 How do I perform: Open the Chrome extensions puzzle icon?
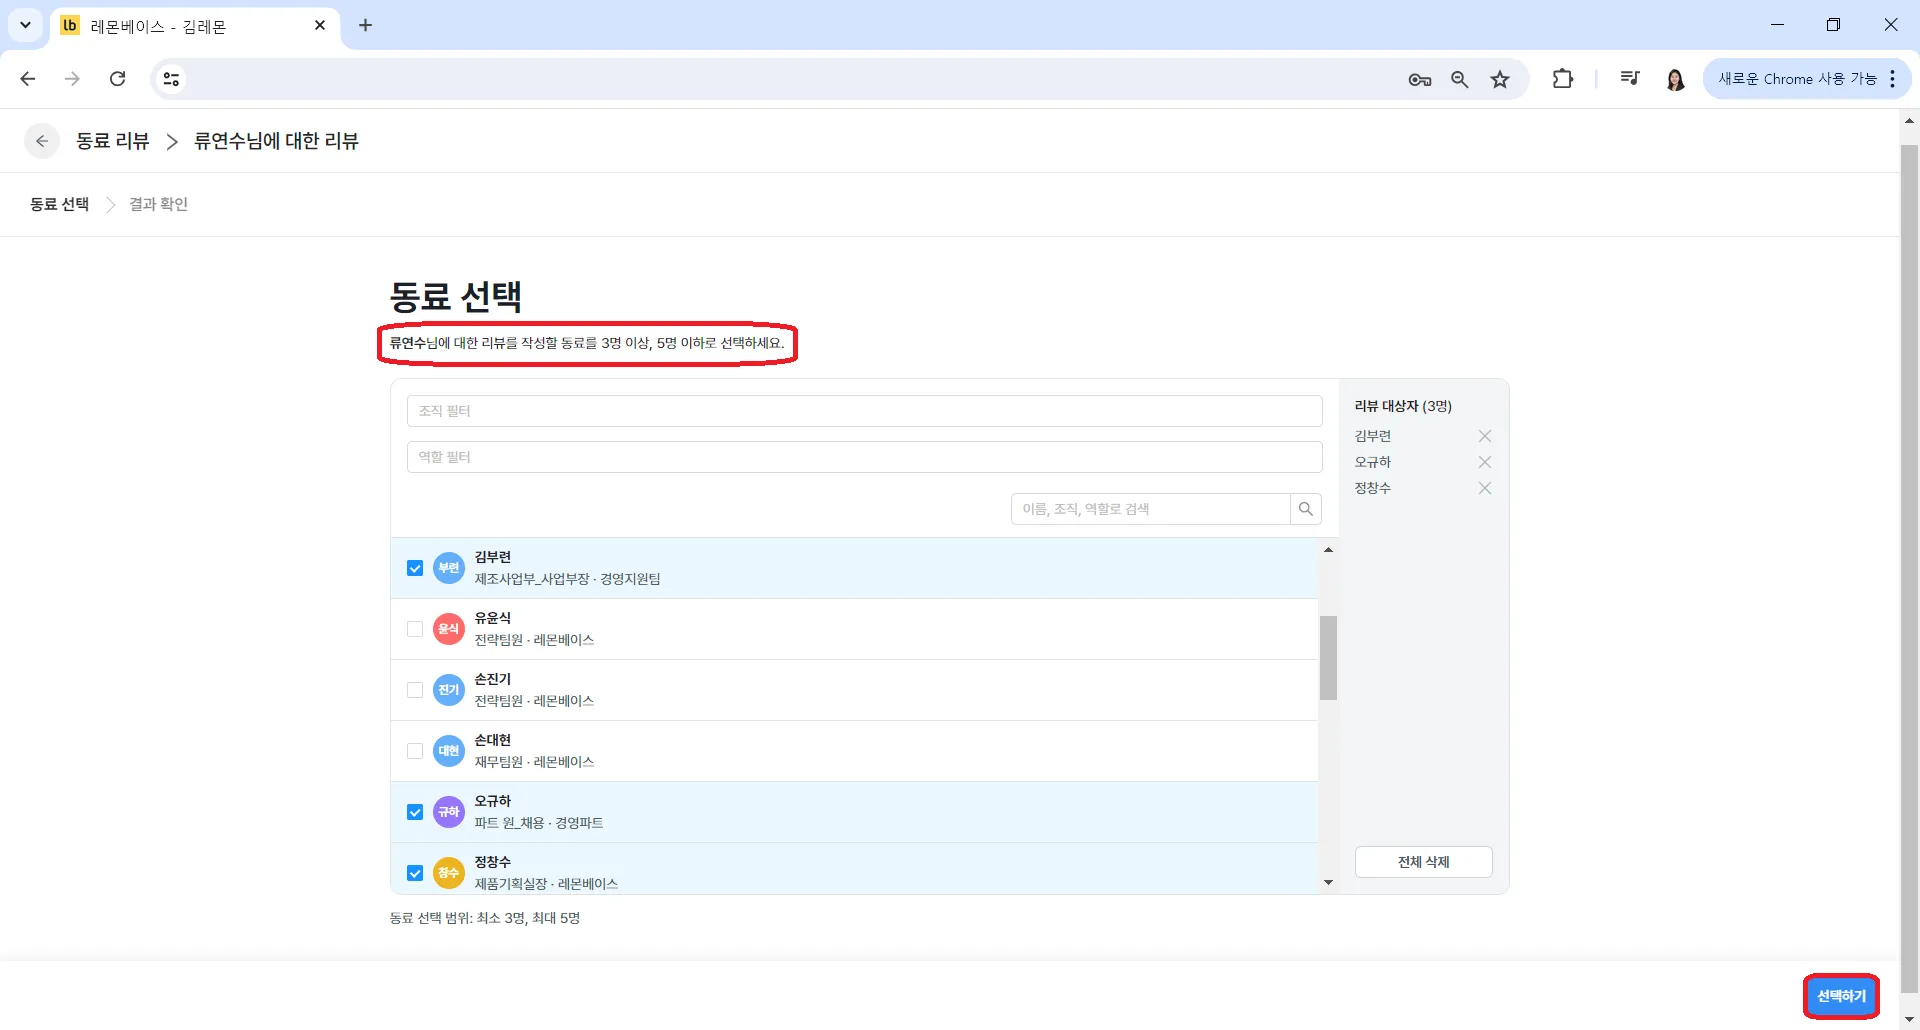coord(1562,79)
